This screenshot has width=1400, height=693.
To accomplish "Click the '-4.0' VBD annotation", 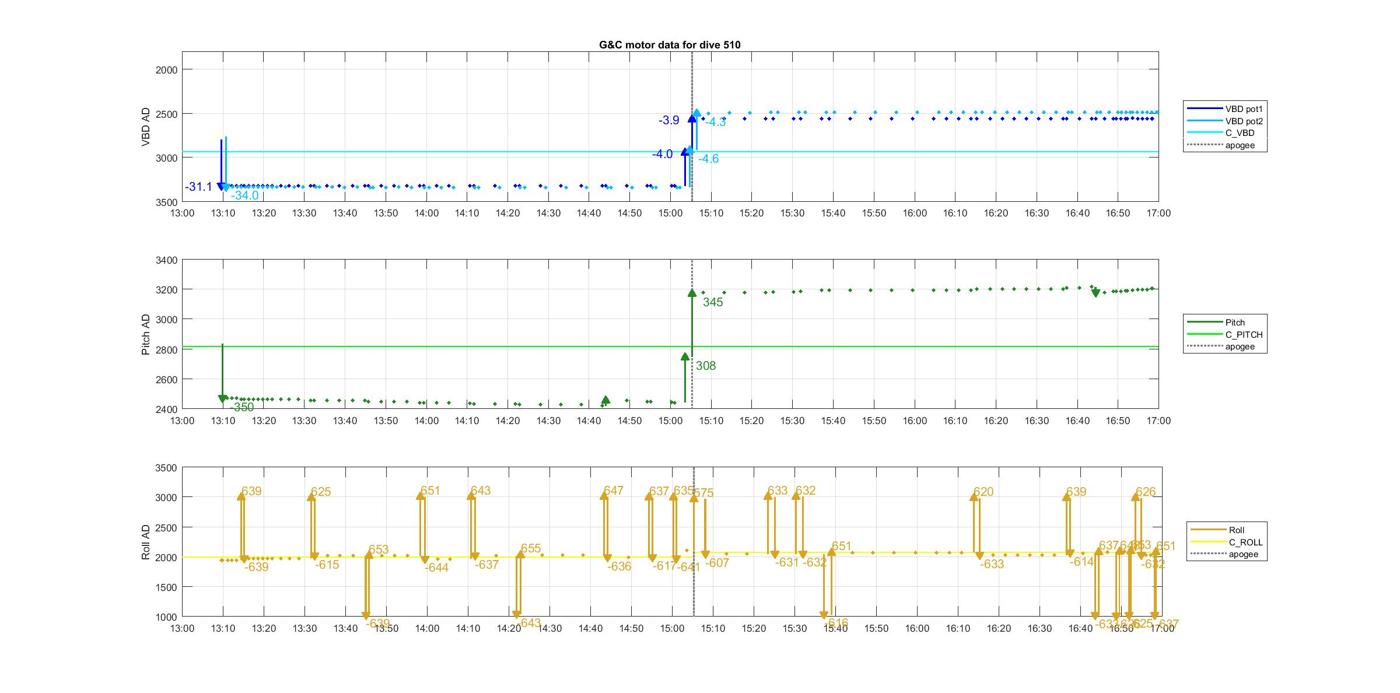I will coord(663,154).
